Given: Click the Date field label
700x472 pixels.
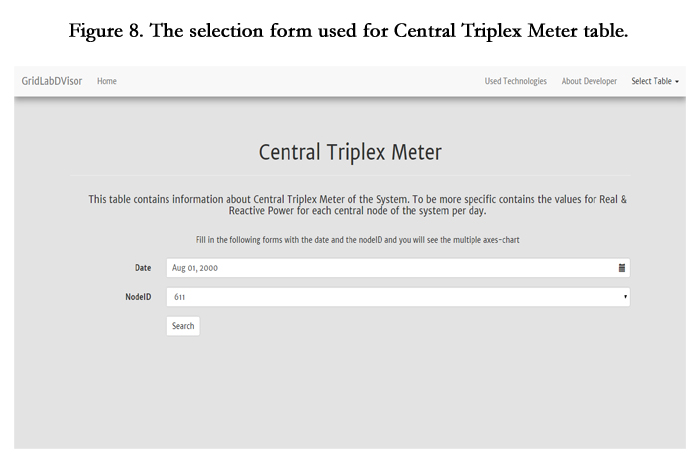Looking at the screenshot, I should point(143,268).
